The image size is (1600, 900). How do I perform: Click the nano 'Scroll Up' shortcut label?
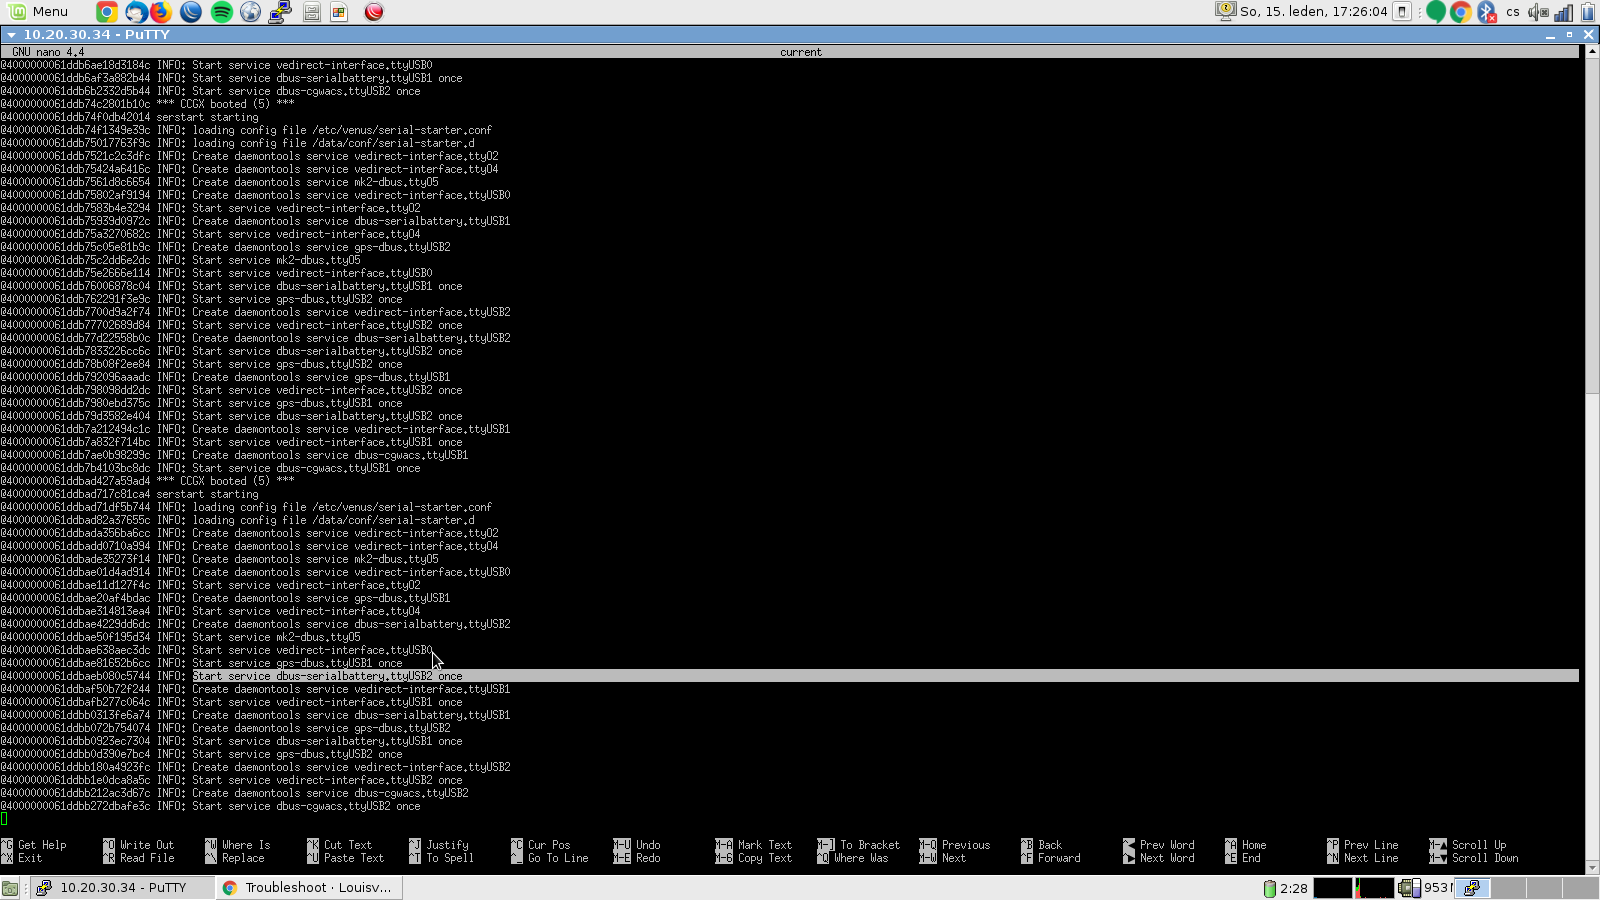tap(1479, 845)
